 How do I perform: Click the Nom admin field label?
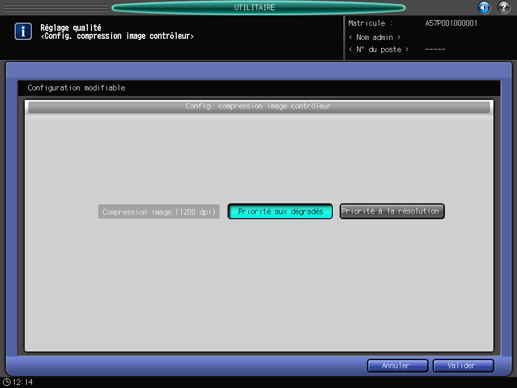pos(374,37)
